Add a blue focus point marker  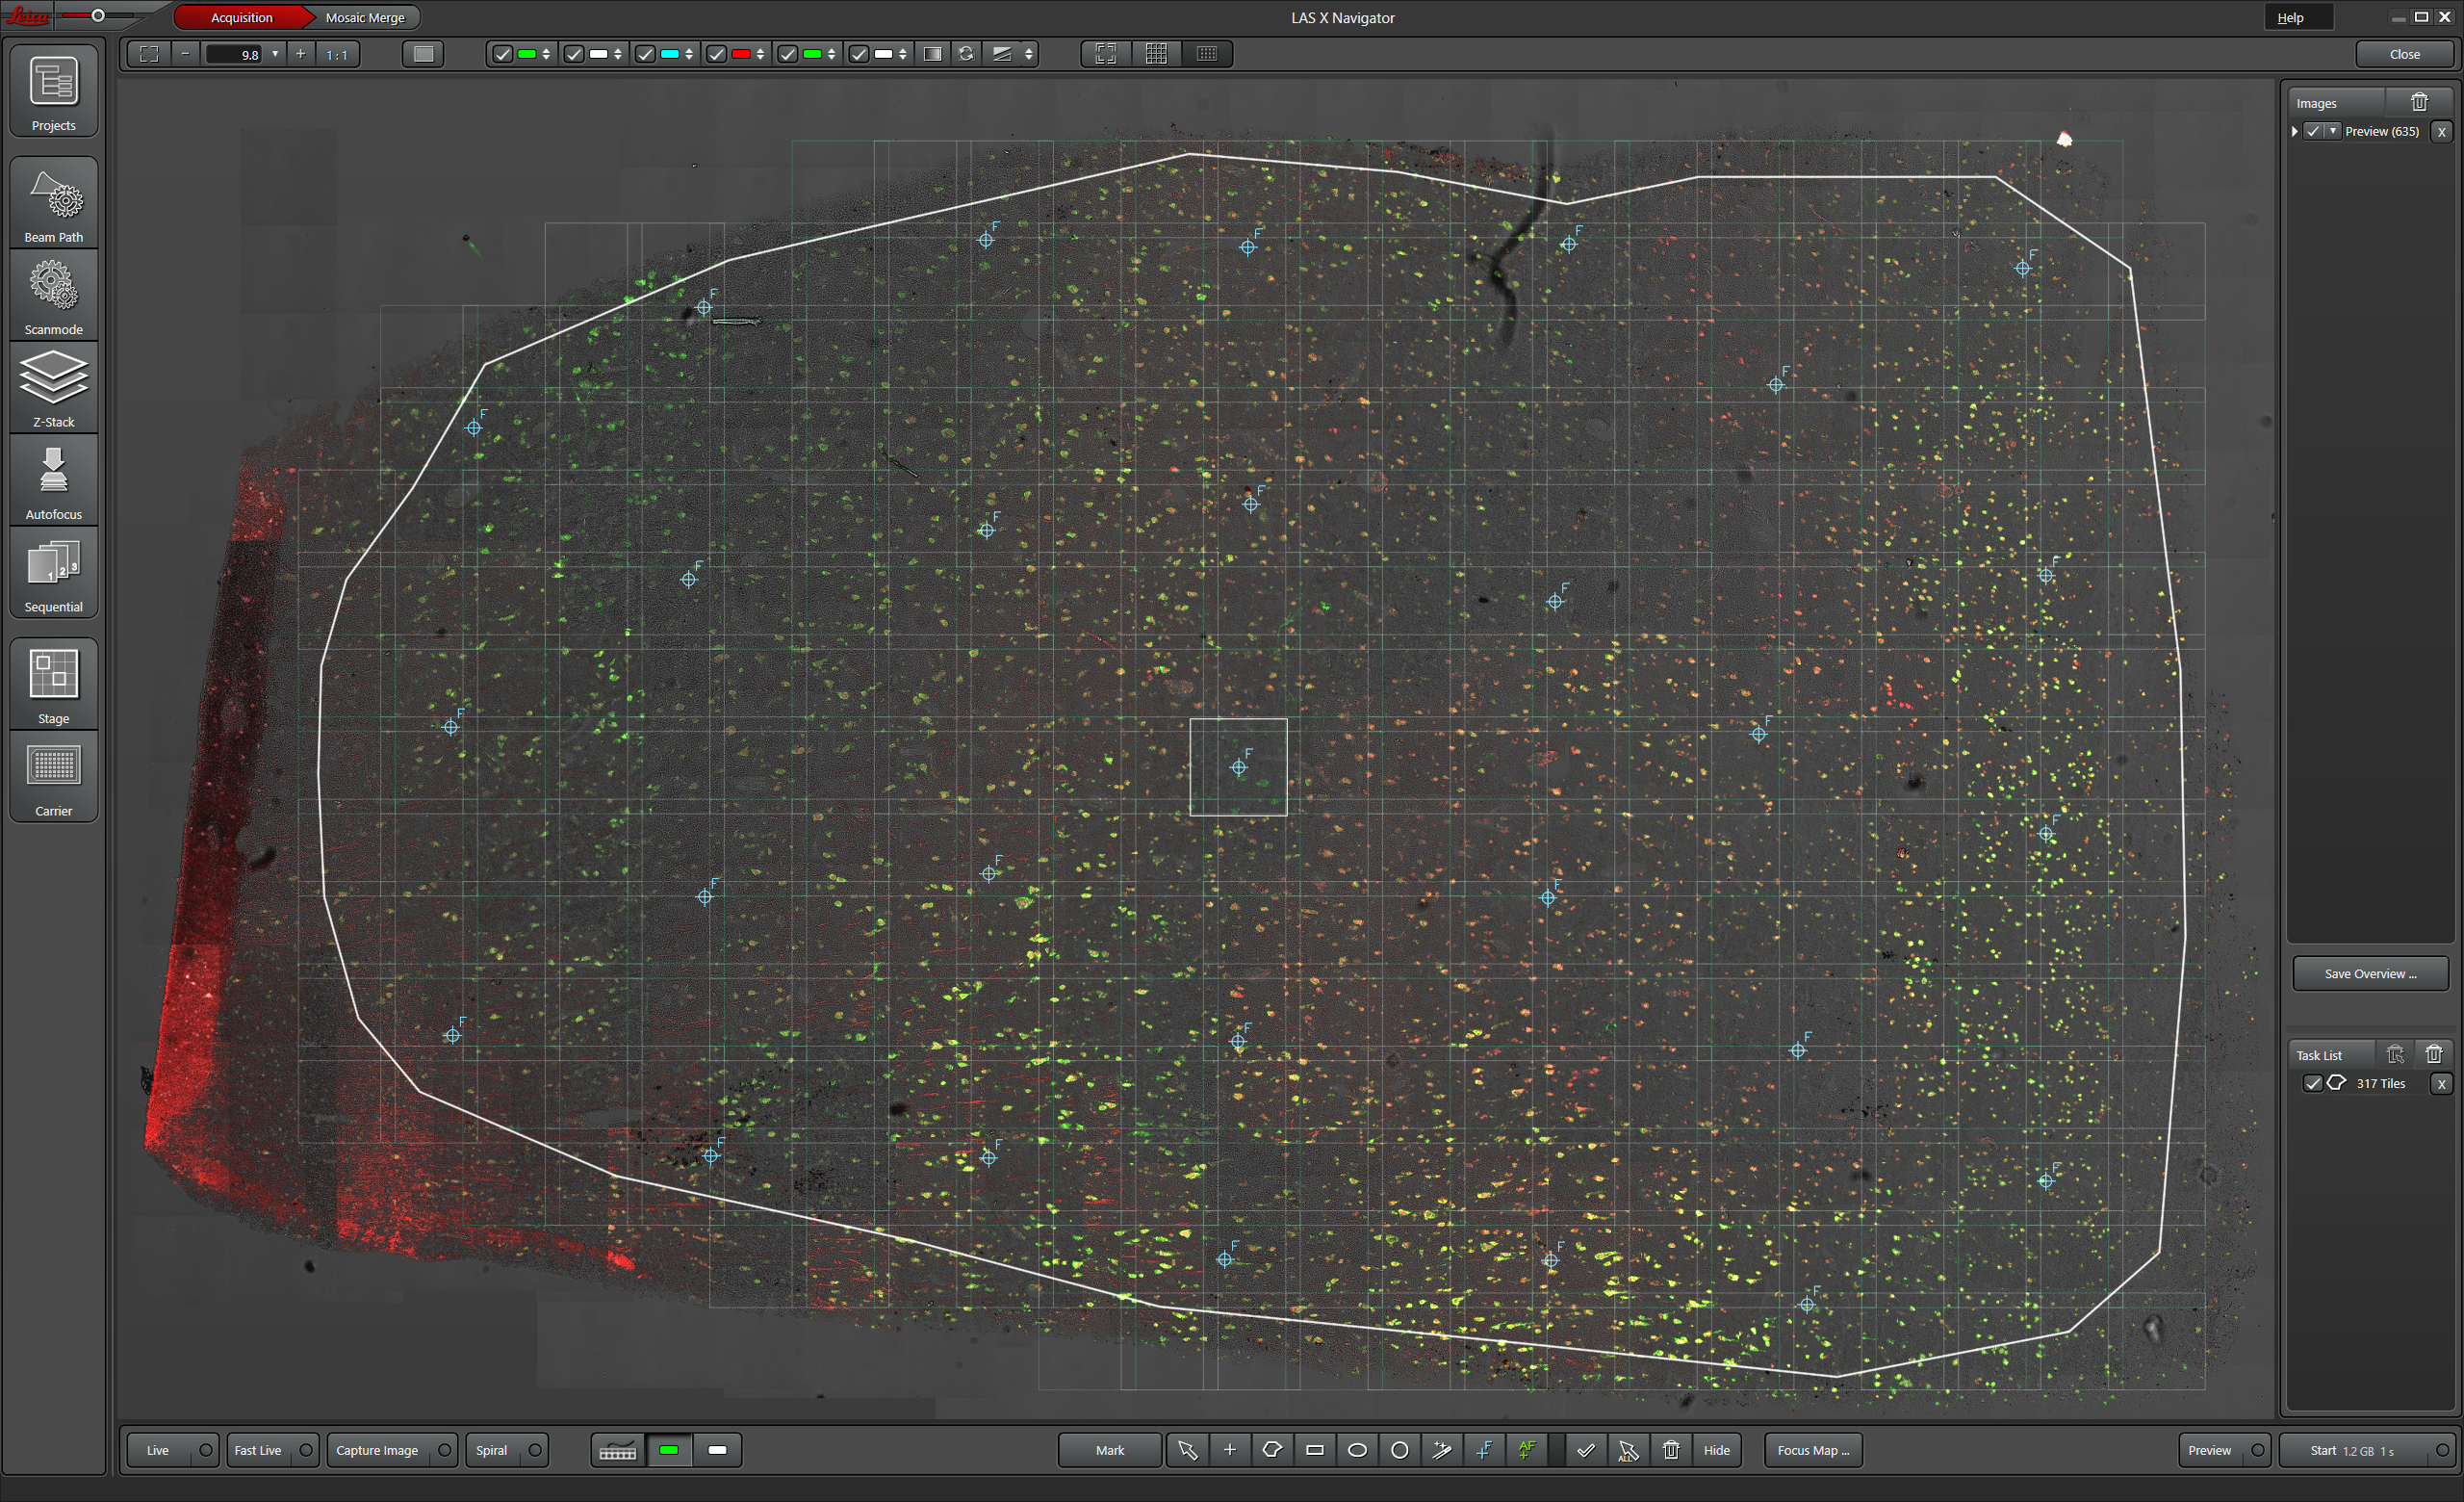(x=1485, y=1450)
